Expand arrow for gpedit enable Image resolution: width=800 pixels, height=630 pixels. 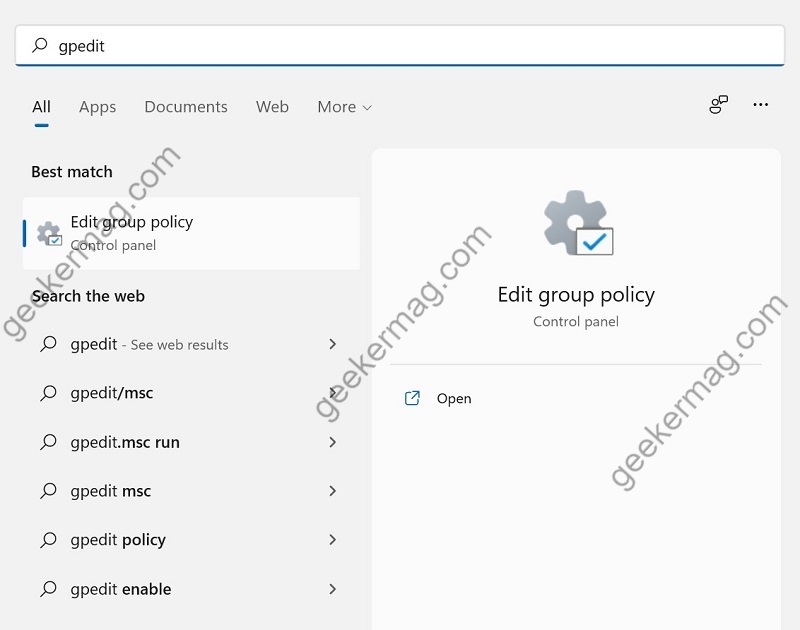333,589
